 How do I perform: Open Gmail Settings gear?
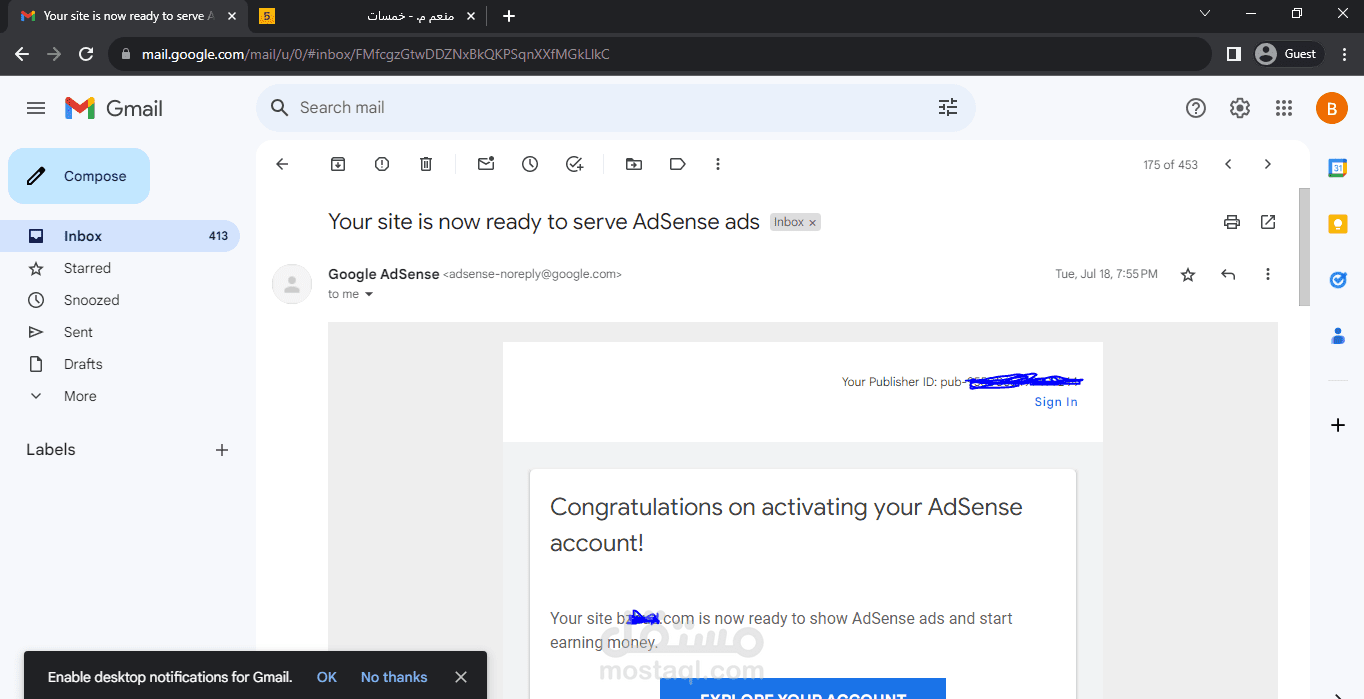coord(1240,108)
